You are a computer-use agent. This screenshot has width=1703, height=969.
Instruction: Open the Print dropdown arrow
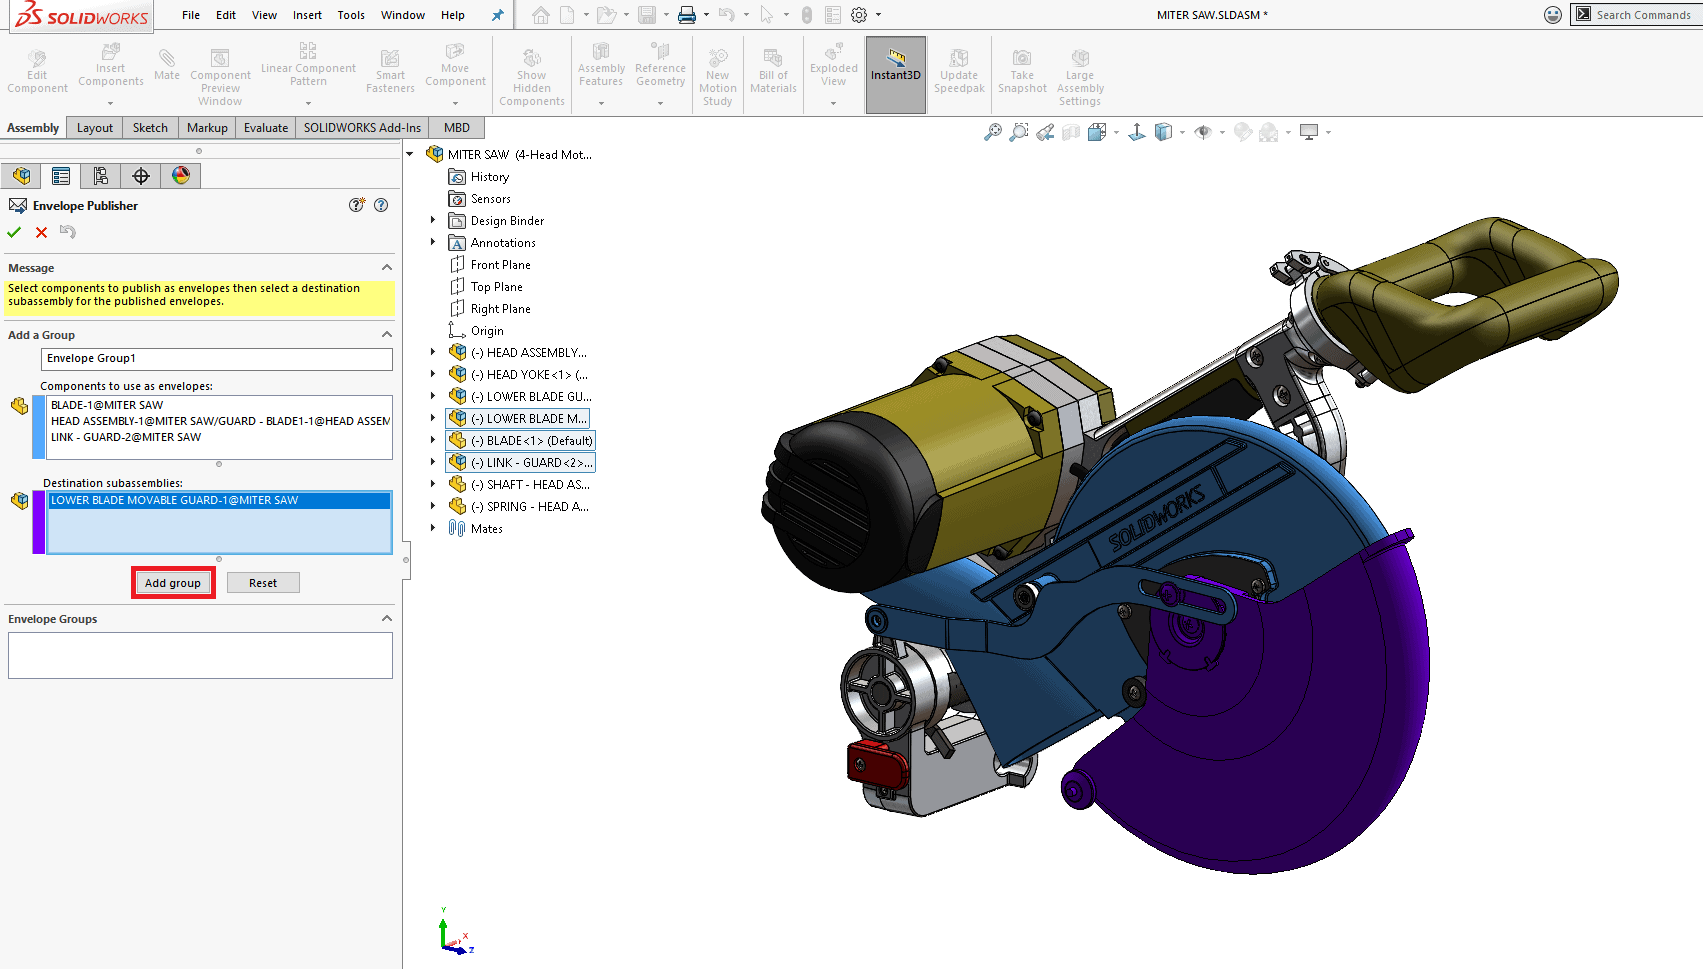point(706,15)
